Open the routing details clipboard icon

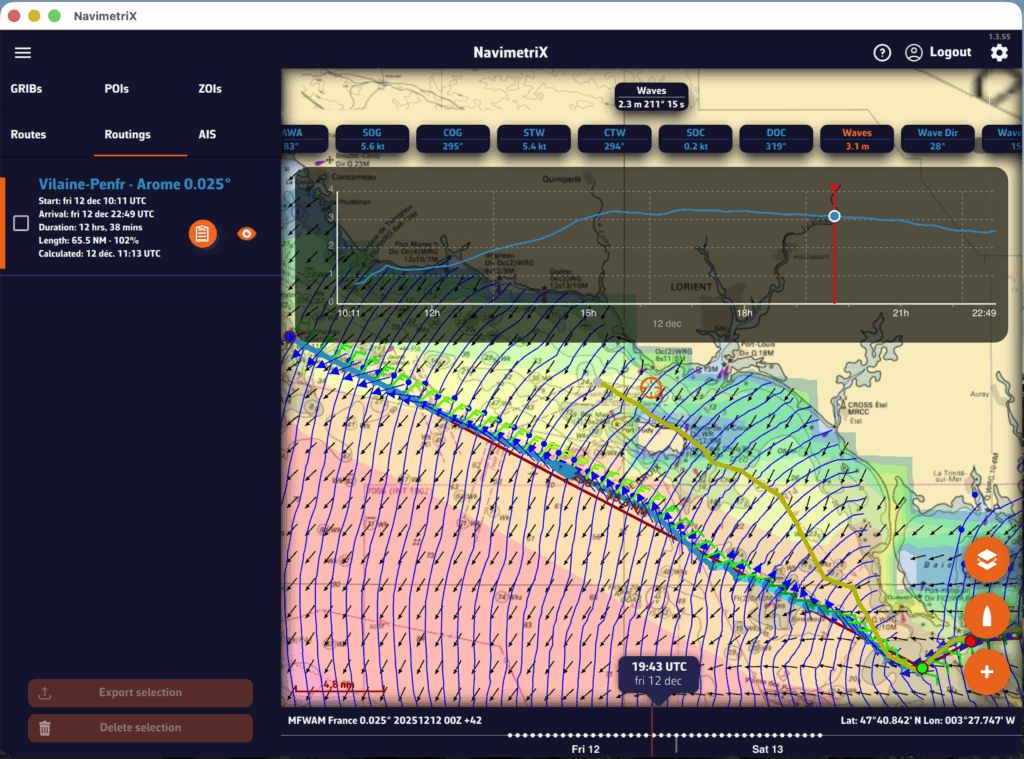202,234
